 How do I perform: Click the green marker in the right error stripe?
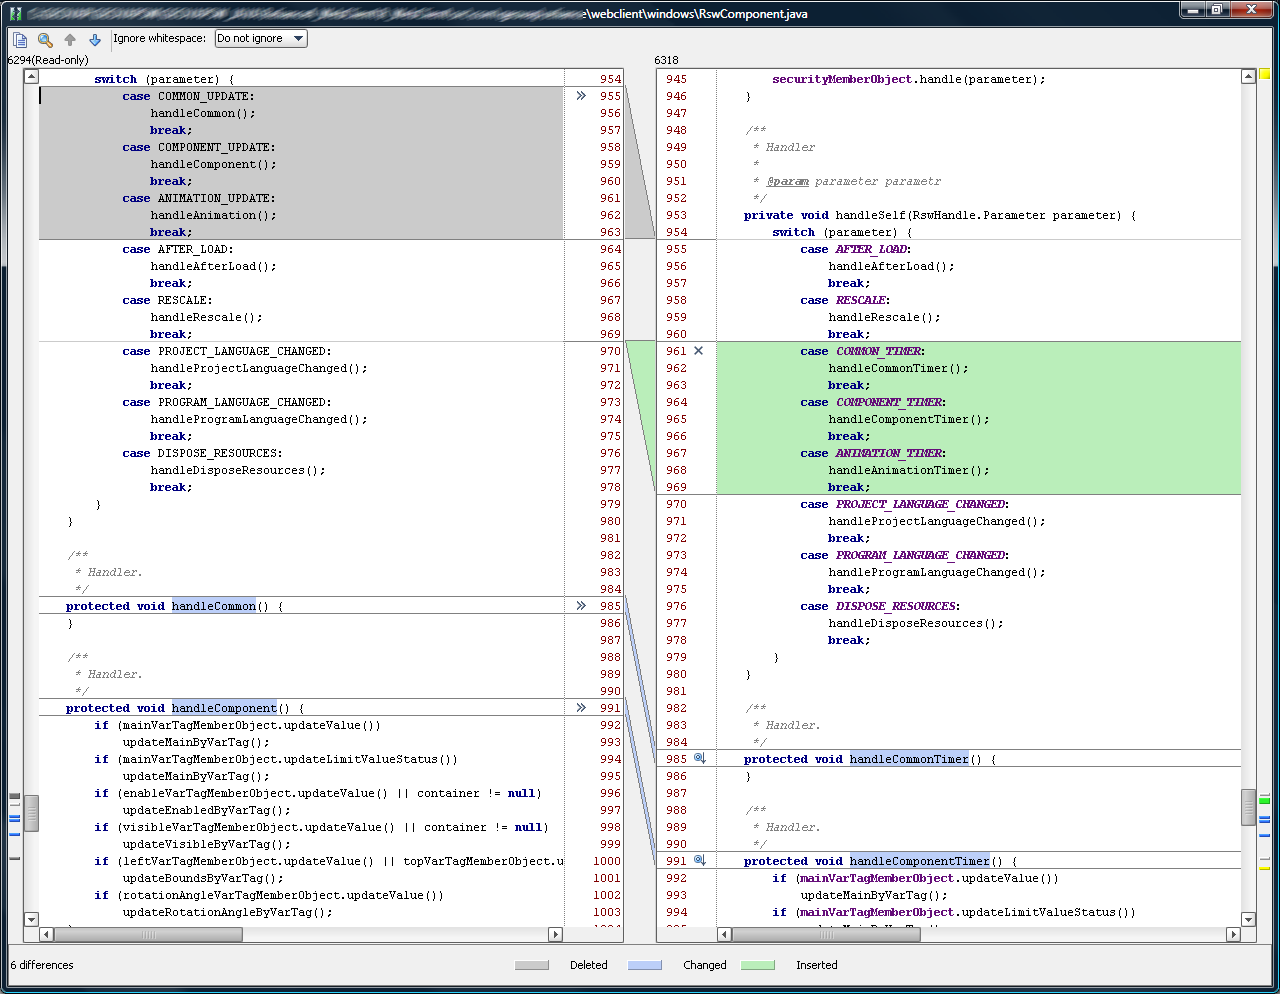[x=1264, y=800]
